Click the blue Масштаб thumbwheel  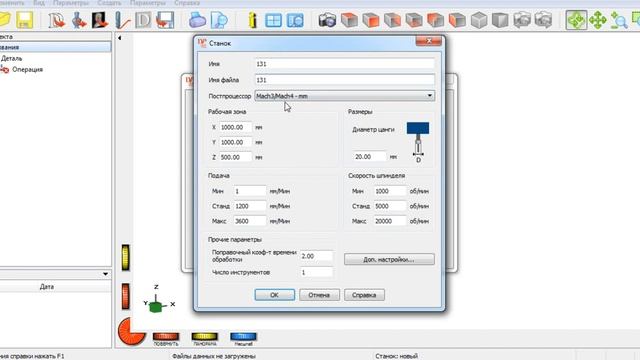[243, 337]
